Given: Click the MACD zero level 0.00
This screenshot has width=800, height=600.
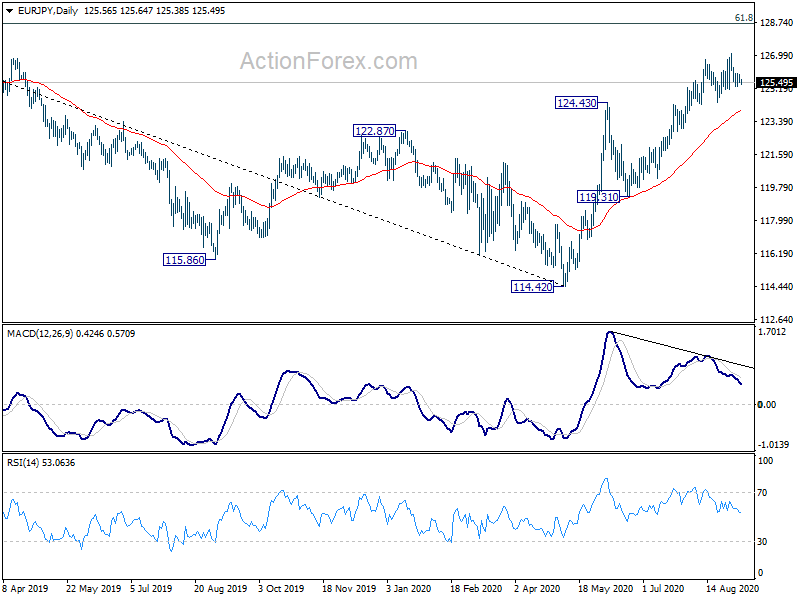Looking at the screenshot, I should [x=767, y=405].
